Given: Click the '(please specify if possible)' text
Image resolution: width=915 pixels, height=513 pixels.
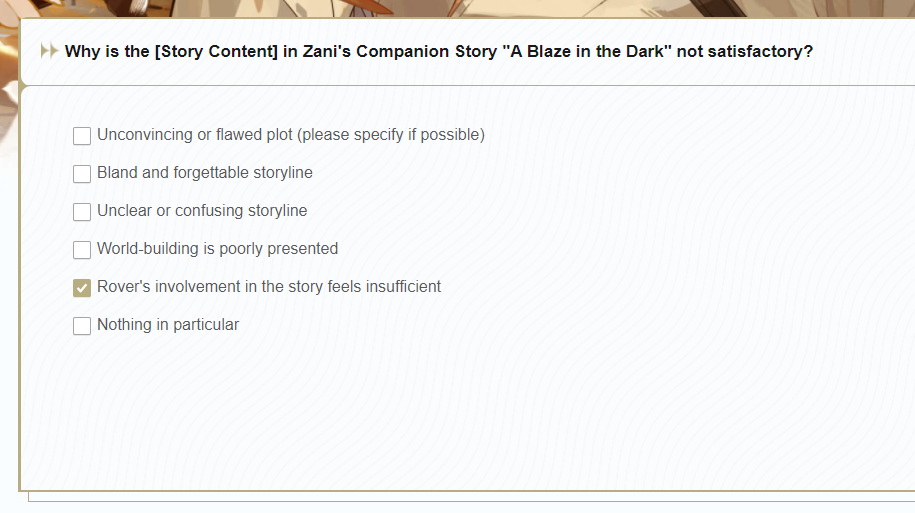Looking at the screenshot, I should point(391,135).
